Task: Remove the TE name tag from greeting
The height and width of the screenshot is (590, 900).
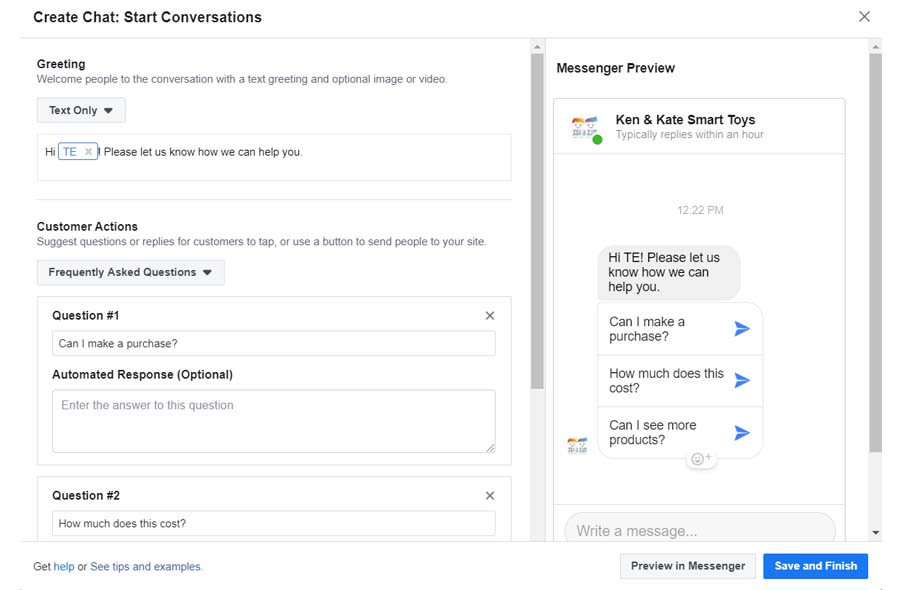Action: click(88, 152)
